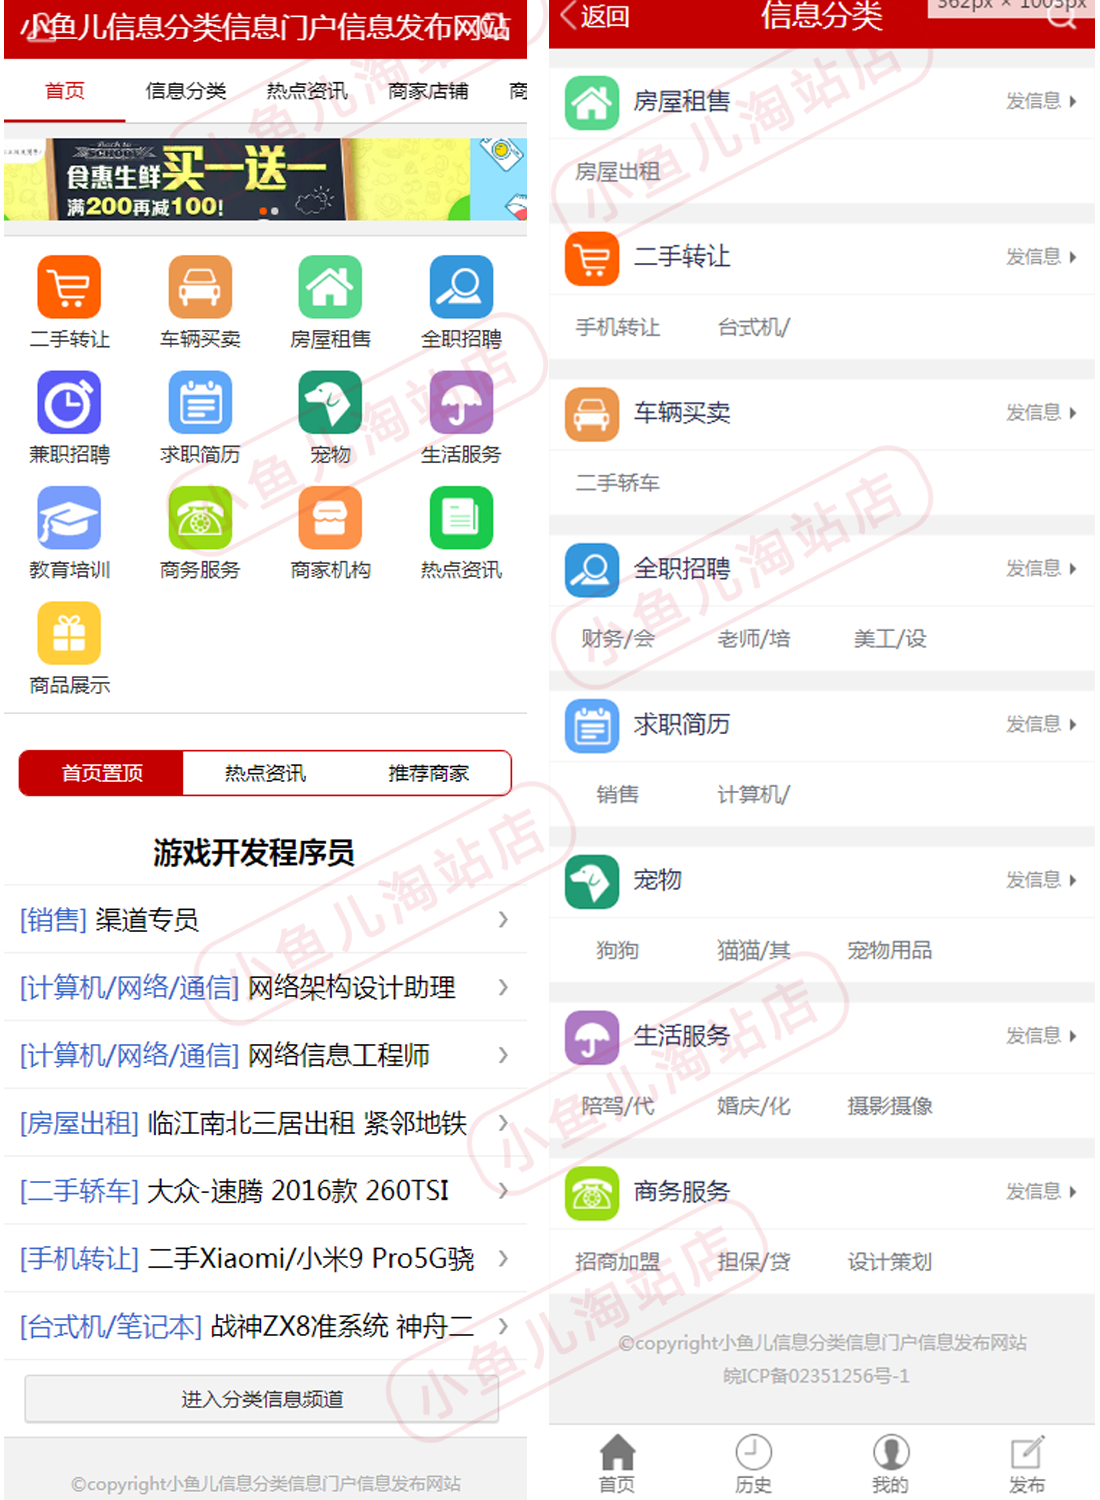
Task: Open listing 大众-速腾 2016款 260TSI
Action: pyautogui.click(x=265, y=1191)
